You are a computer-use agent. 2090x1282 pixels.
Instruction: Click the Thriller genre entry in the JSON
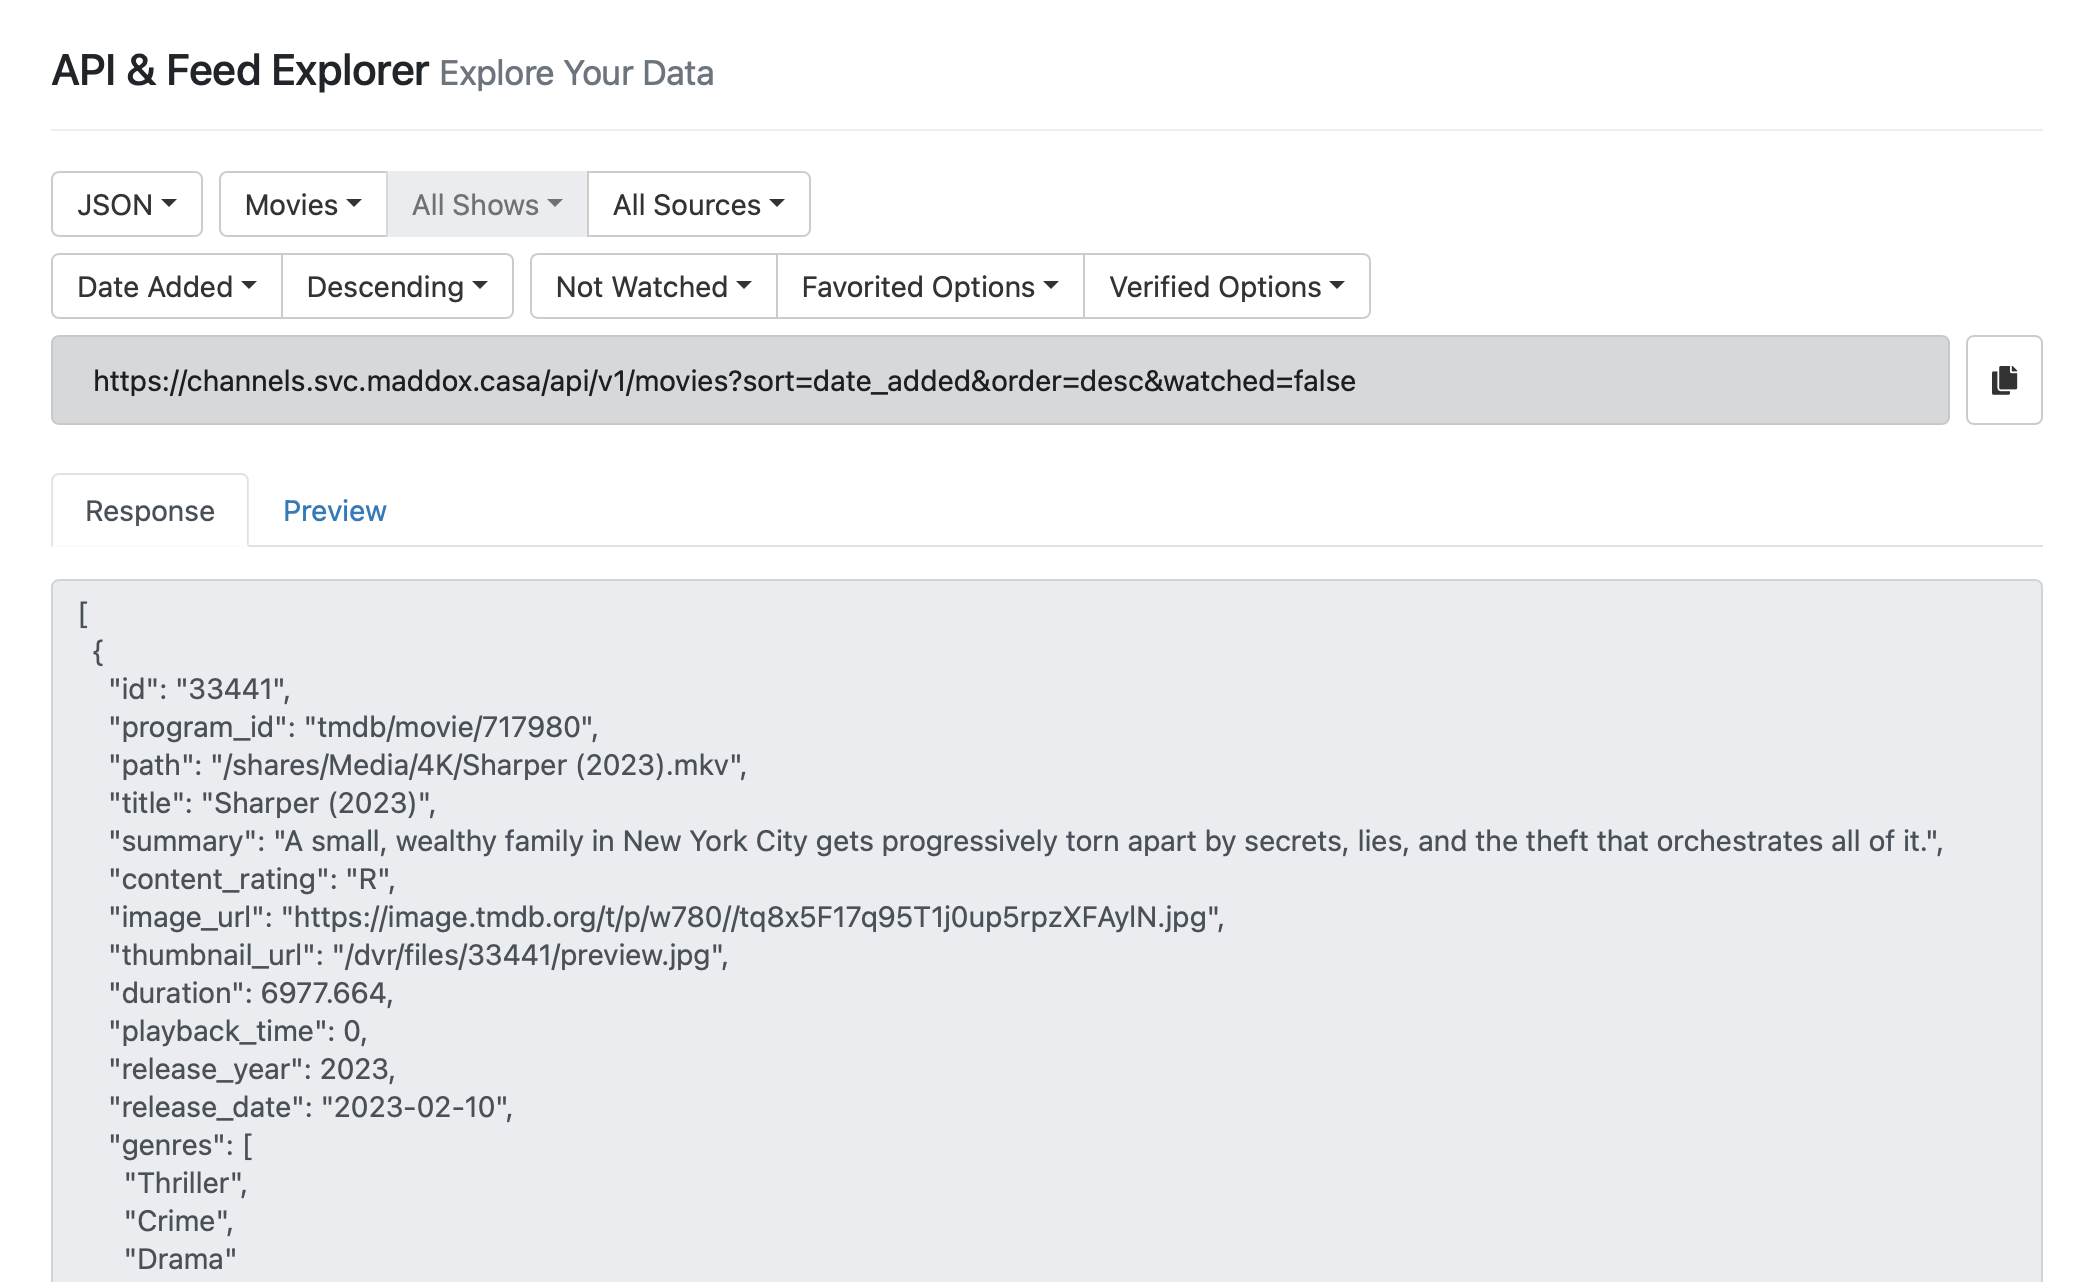[184, 1182]
